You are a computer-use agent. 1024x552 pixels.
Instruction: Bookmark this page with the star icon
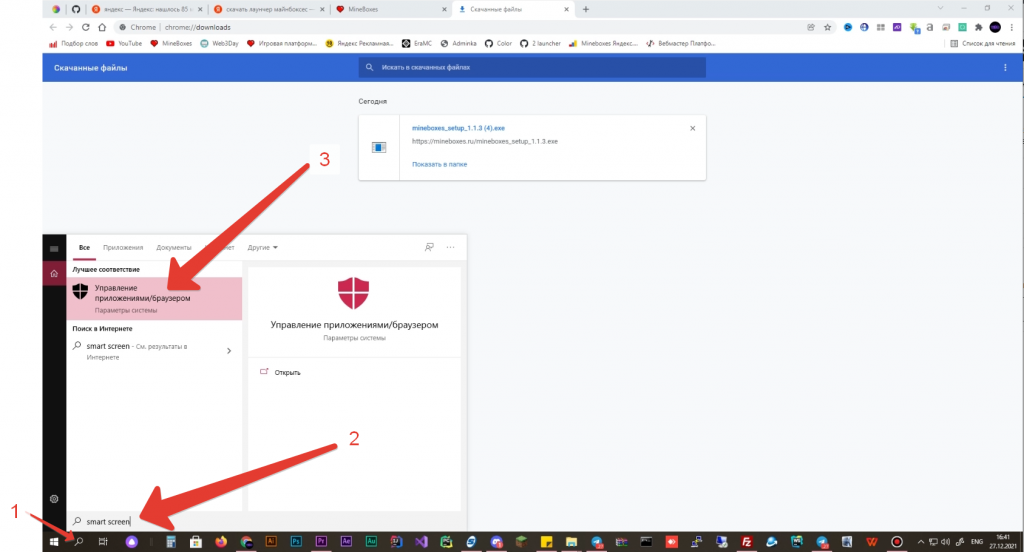826,27
